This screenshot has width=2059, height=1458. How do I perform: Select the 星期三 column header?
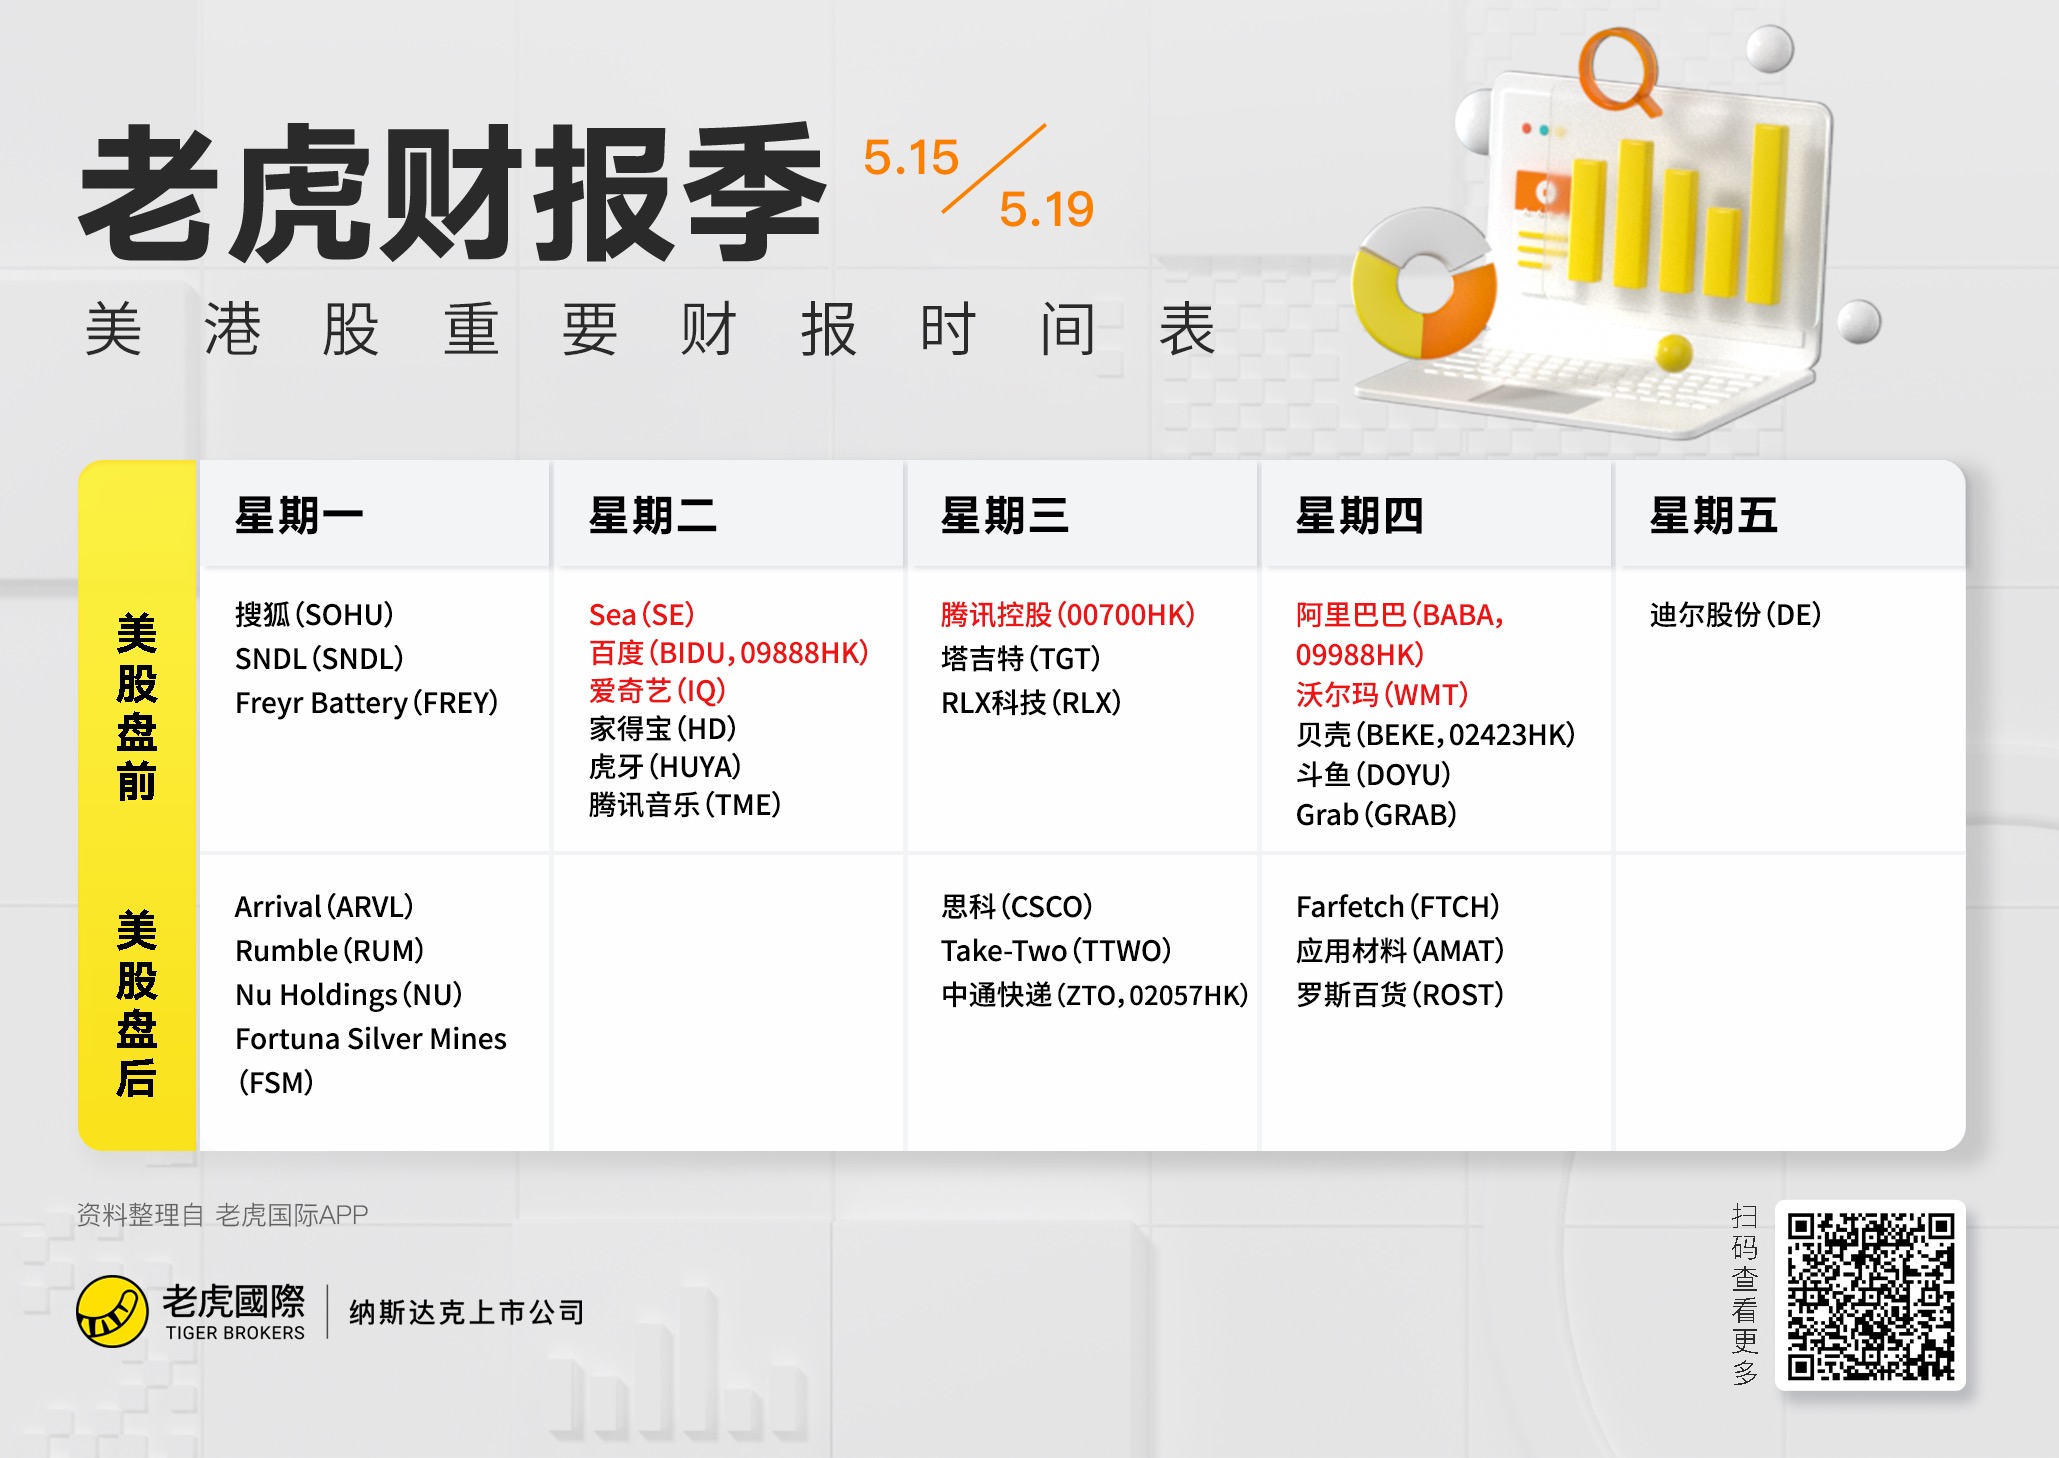click(x=1005, y=516)
